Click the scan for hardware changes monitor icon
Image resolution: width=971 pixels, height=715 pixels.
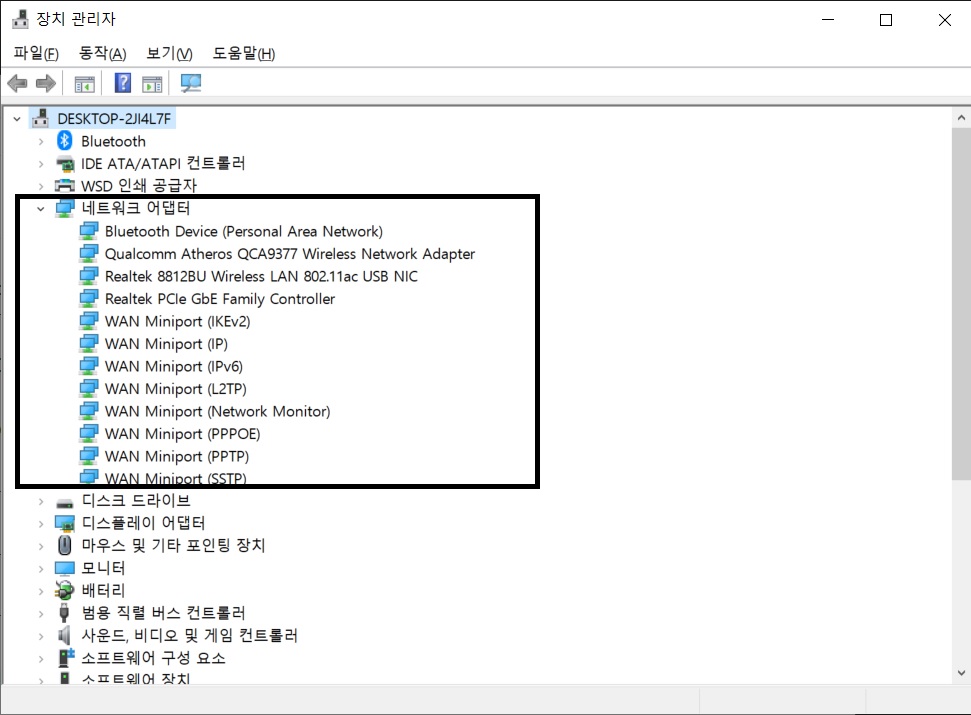[x=191, y=83]
